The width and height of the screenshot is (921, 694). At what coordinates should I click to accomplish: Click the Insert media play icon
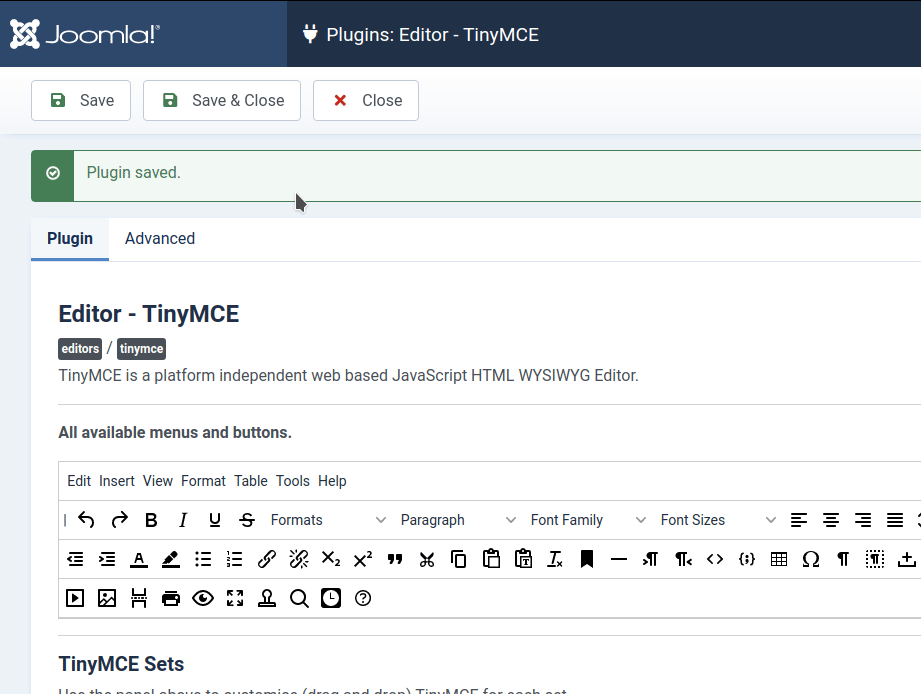pos(75,598)
